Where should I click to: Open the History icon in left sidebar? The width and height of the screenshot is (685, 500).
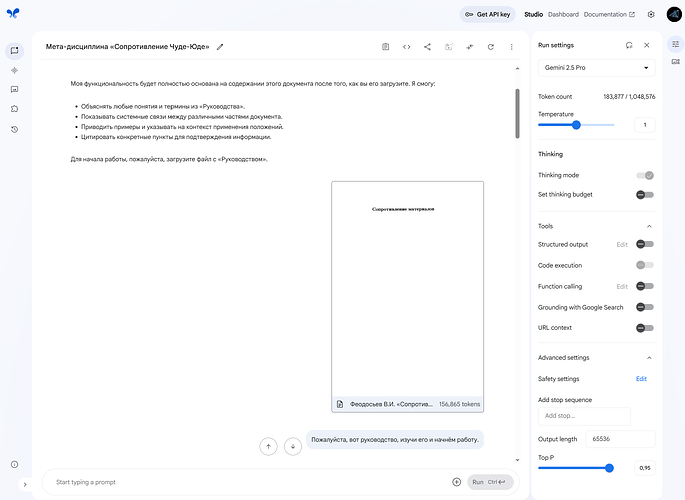click(15, 129)
